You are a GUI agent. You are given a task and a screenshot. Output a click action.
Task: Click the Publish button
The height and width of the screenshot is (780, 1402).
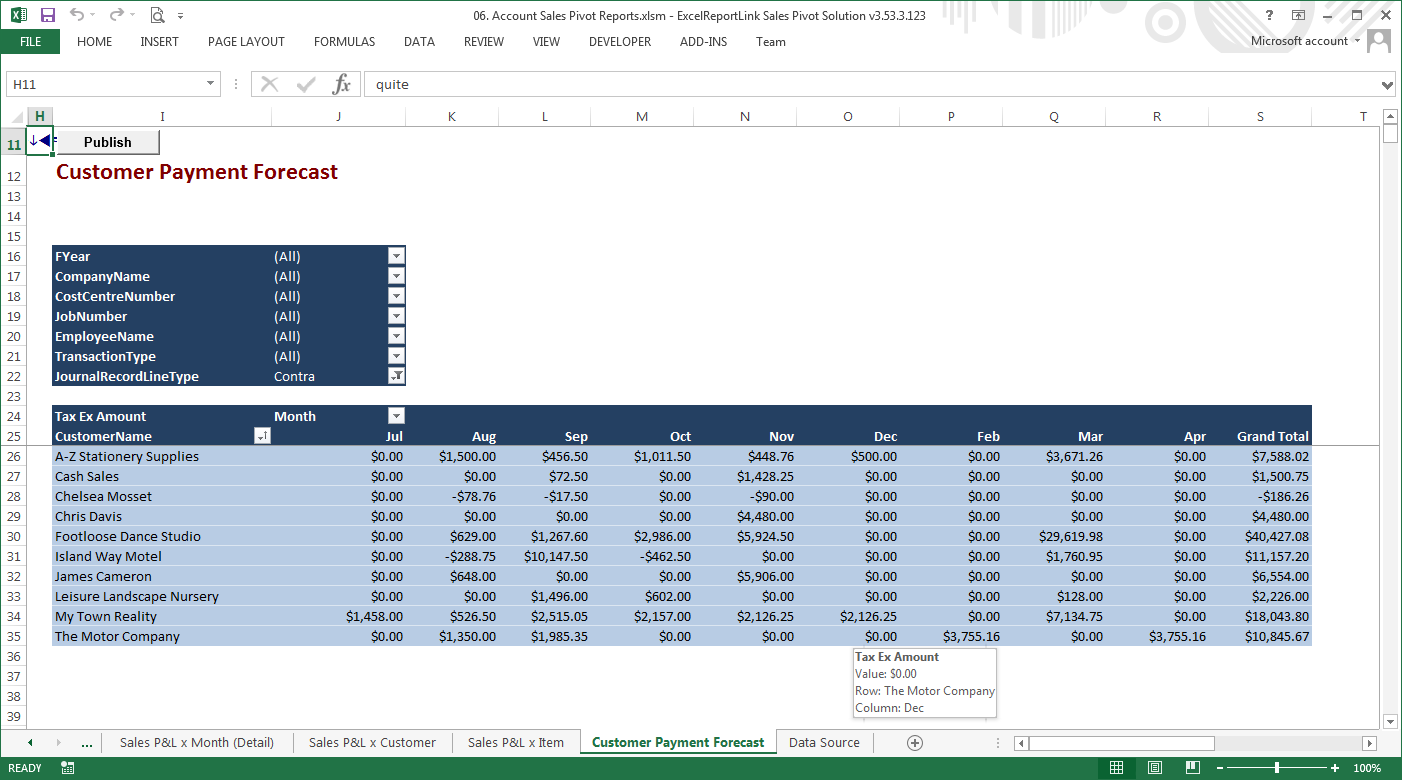click(x=107, y=142)
